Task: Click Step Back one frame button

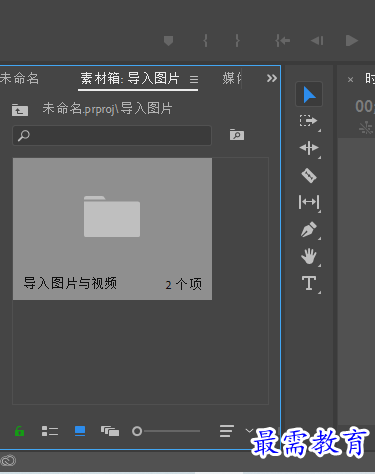Action: 317,41
